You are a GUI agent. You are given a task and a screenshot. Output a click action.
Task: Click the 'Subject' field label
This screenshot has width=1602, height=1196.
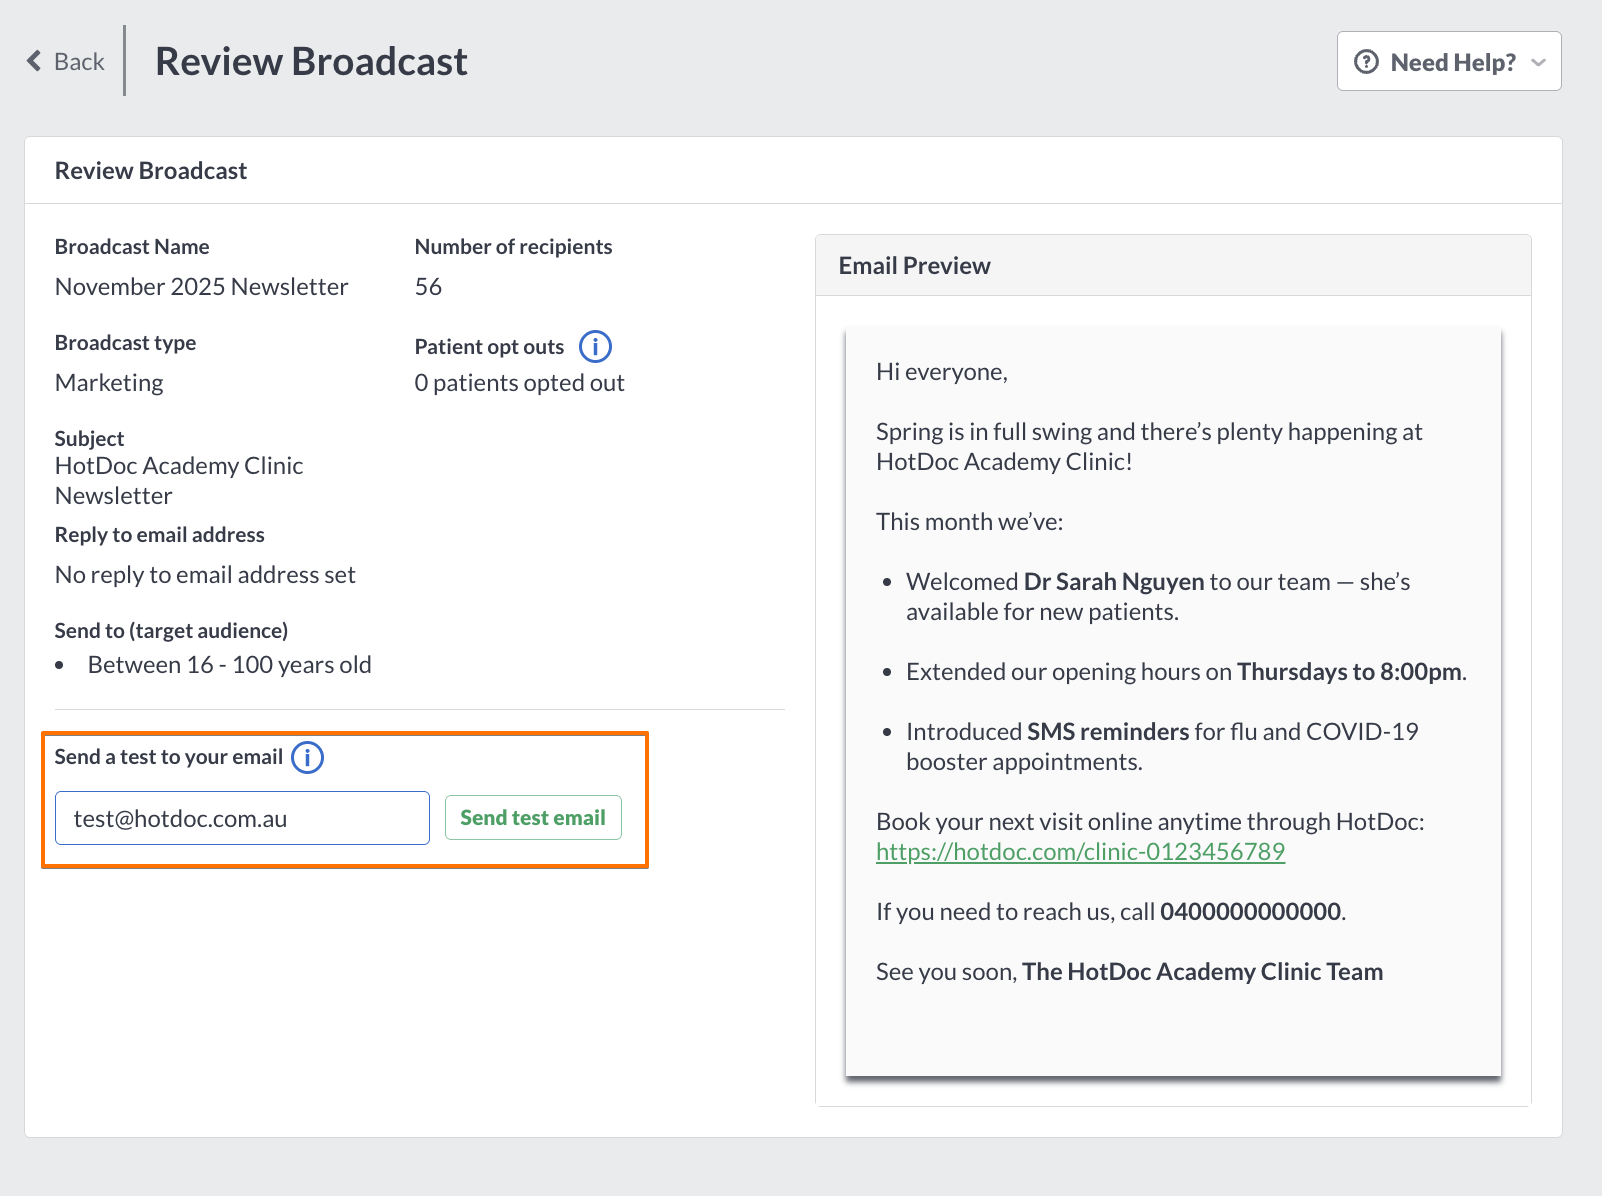tap(89, 439)
